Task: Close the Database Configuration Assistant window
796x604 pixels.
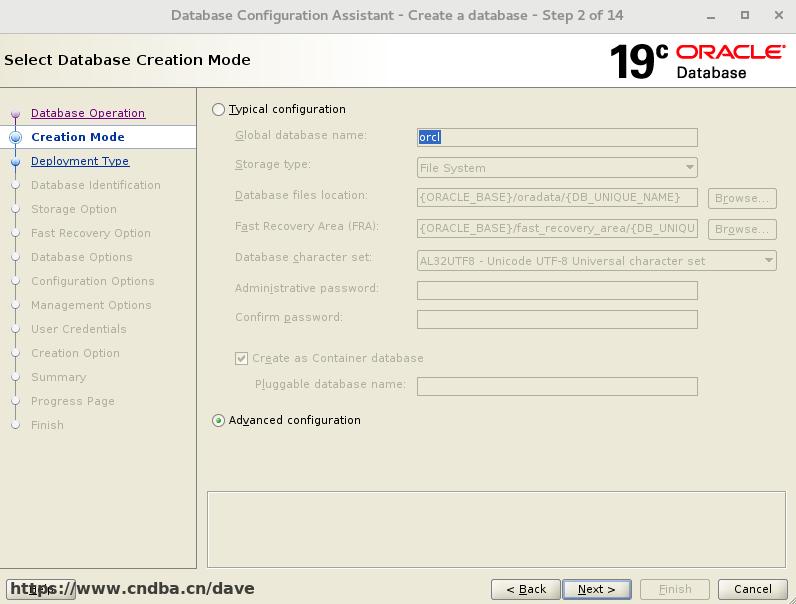Action: point(779,15)
